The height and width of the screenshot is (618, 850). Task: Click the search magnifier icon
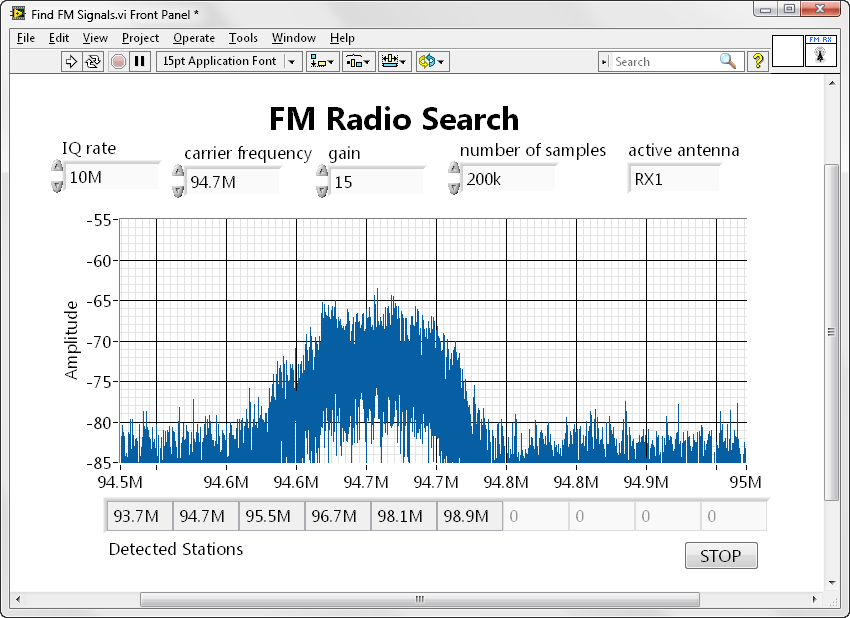(x=729, y=61)
